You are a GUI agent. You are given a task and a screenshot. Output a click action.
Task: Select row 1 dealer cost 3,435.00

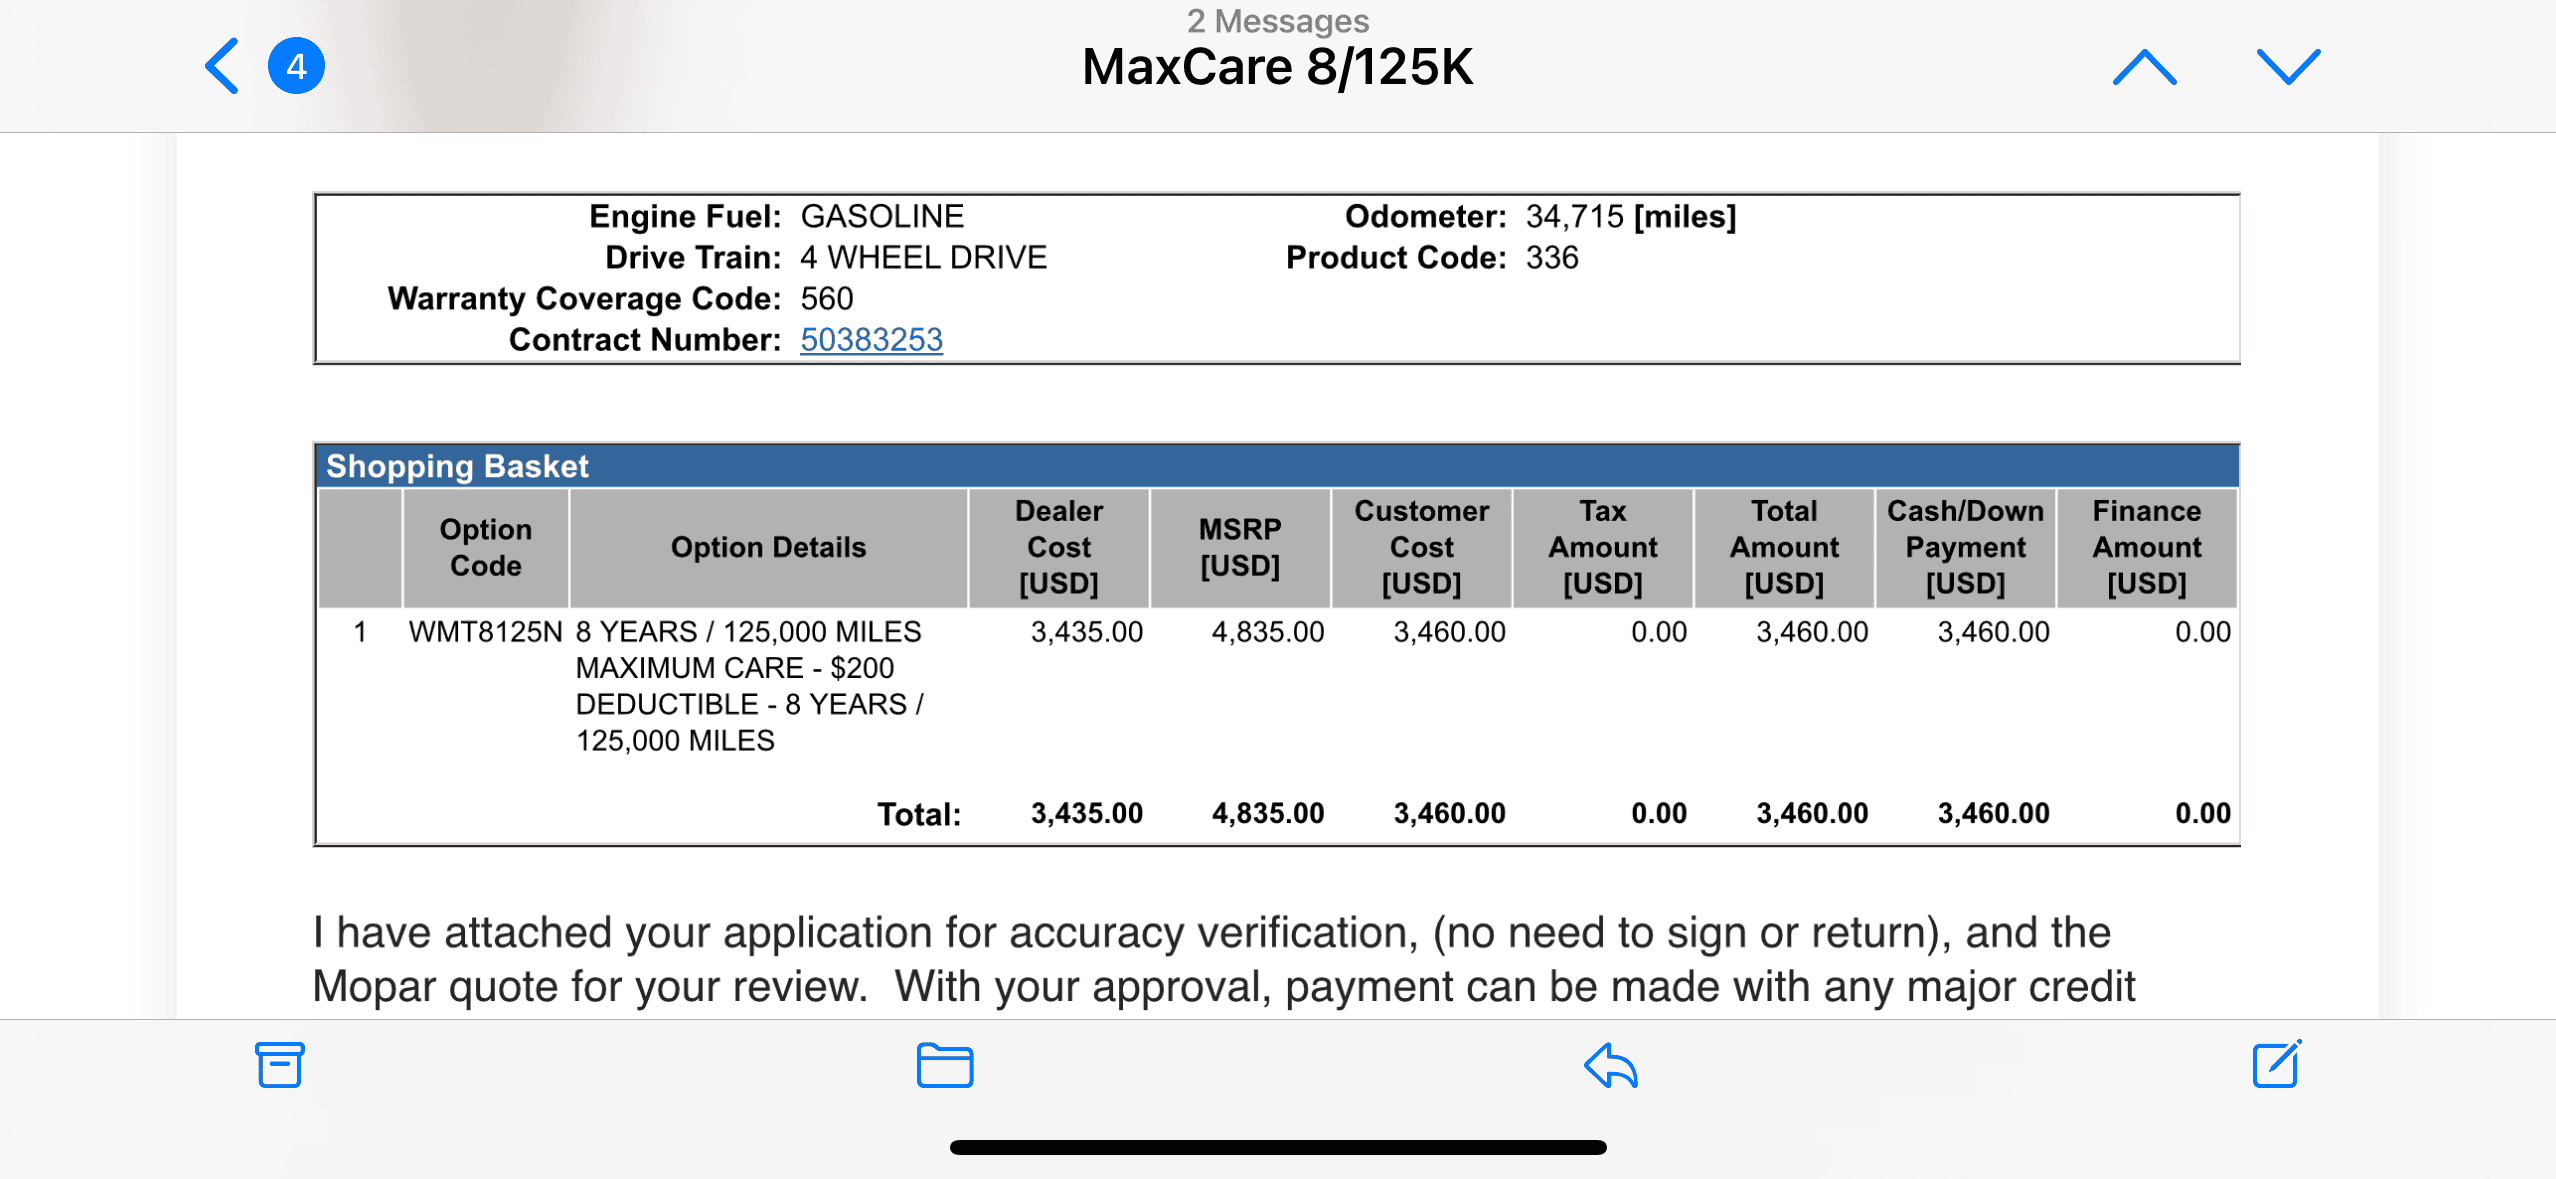pos(1086,632)
